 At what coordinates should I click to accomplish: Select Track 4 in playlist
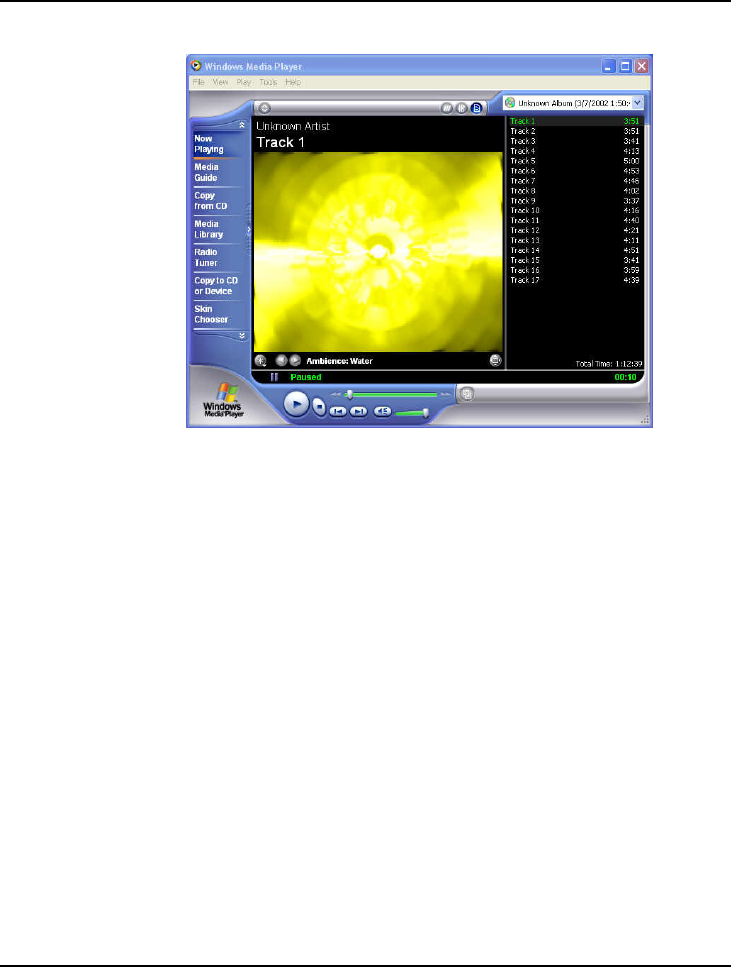click(x=574, y=151)
